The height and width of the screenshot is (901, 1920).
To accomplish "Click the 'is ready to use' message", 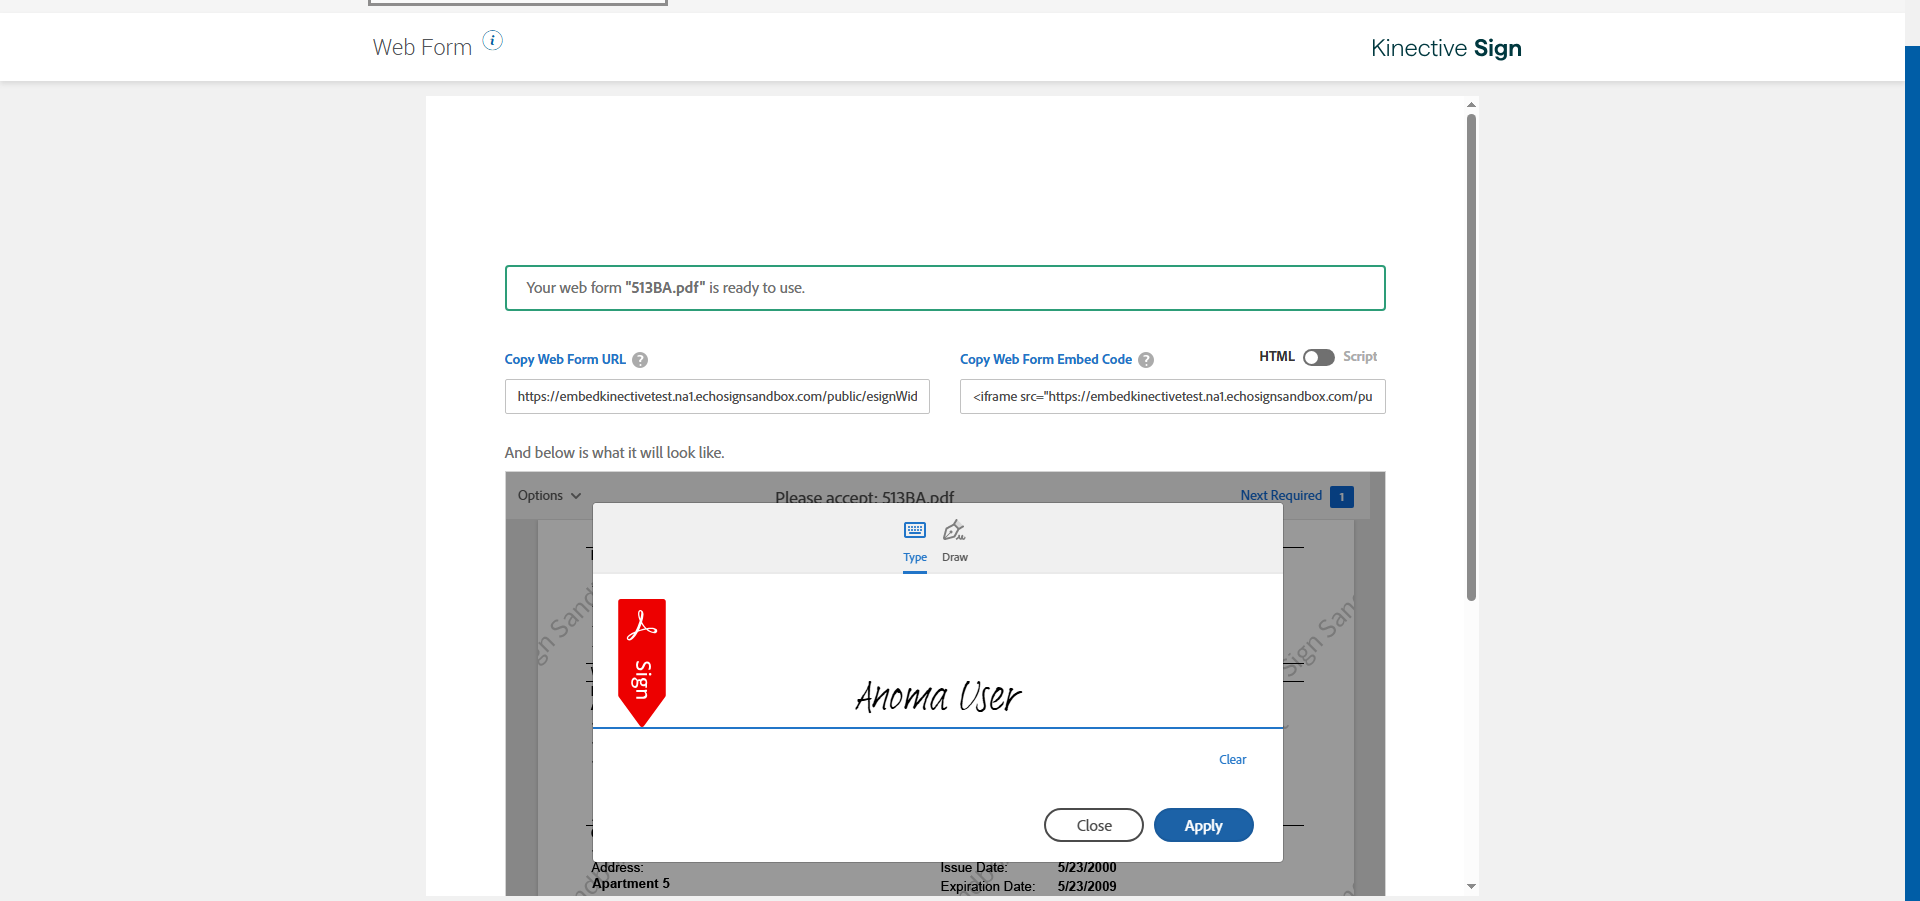I will (x=945, y=288).
